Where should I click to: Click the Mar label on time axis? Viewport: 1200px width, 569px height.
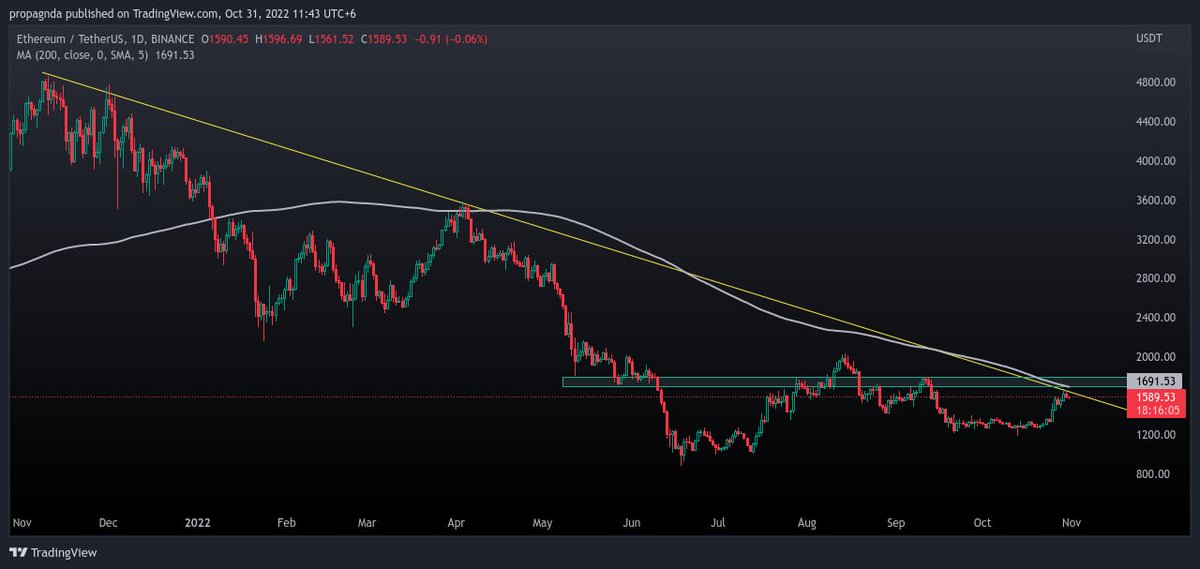point(367,523)
